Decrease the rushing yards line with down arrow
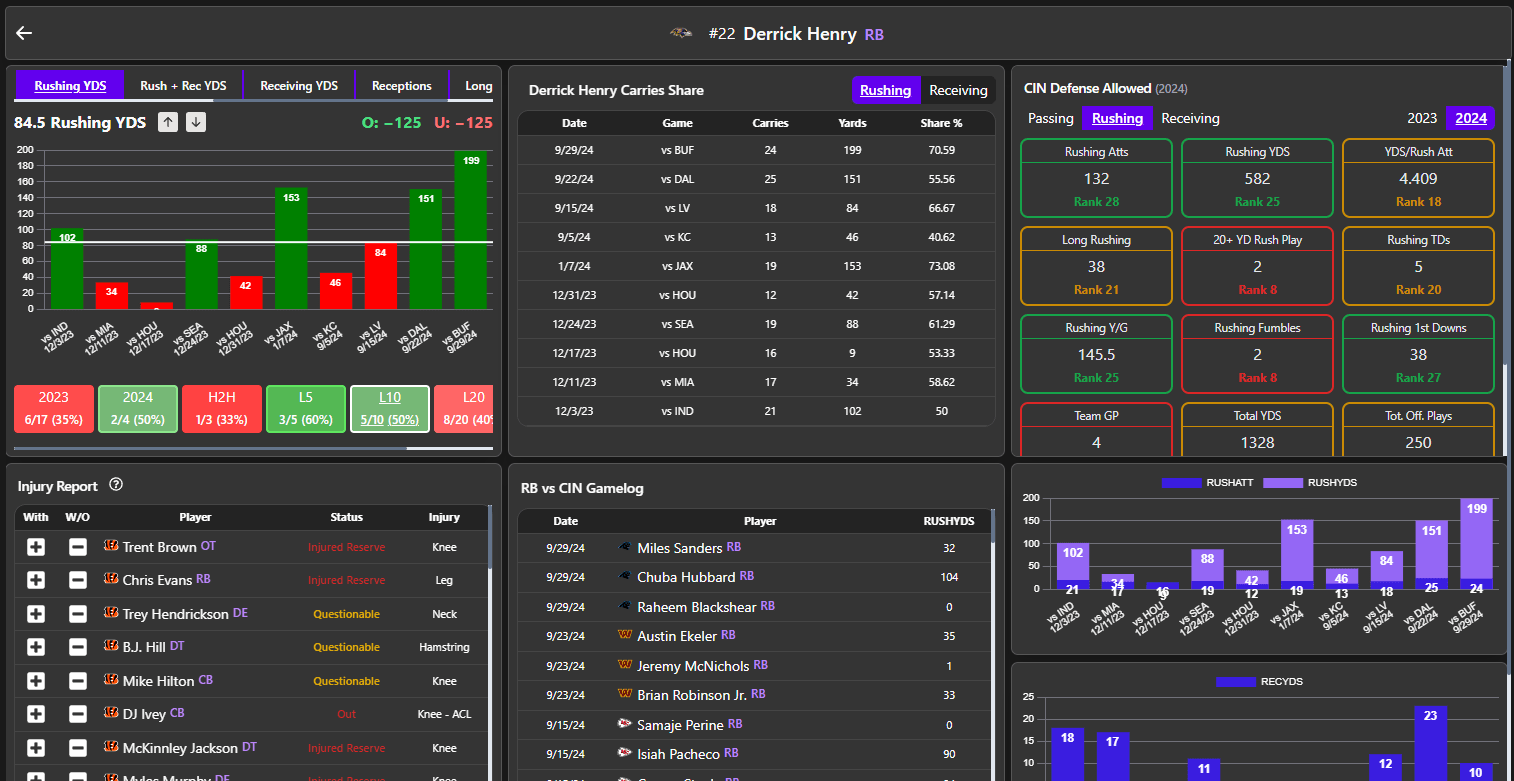The image size is (1514, 781). (x=196, y=122)
